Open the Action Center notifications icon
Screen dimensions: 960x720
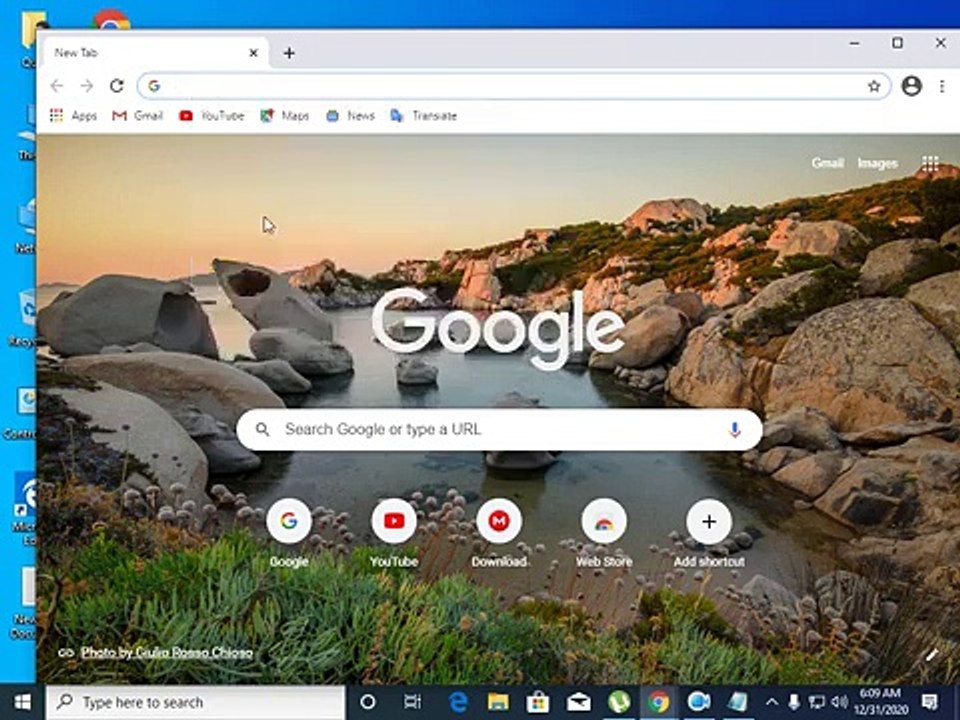[x=929, y=702]
